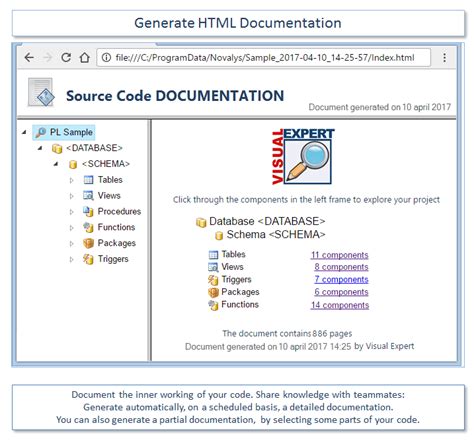Viewport: 474px width, 442px height.
Task: Click the Functions icon in summary list
Action: tap(213, 305)
